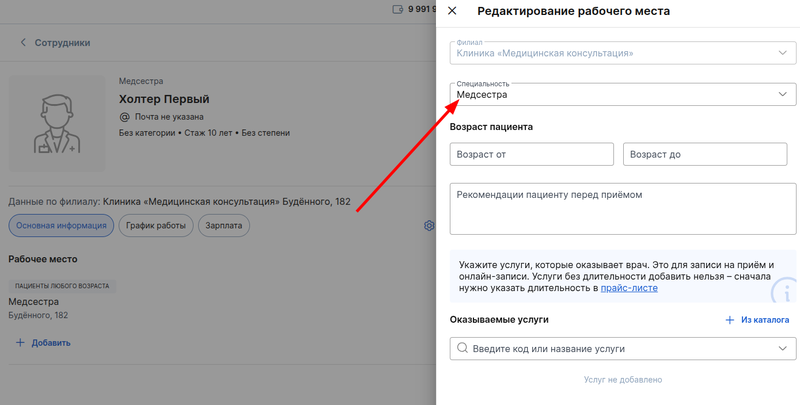Click the service code search field
Screen dimensions: 800x405
(623, 348)
